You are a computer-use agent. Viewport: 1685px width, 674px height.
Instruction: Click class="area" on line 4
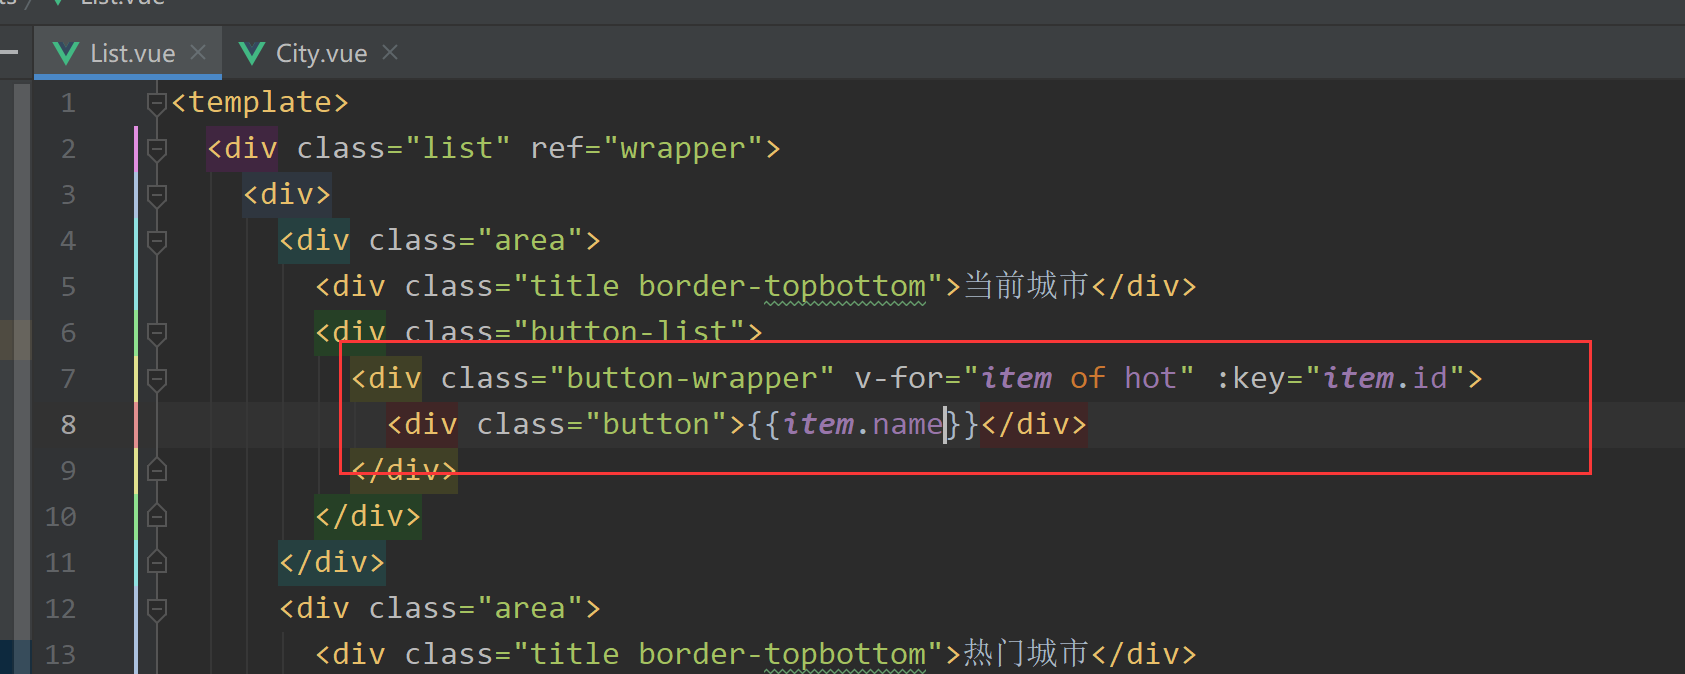(476, 240)
